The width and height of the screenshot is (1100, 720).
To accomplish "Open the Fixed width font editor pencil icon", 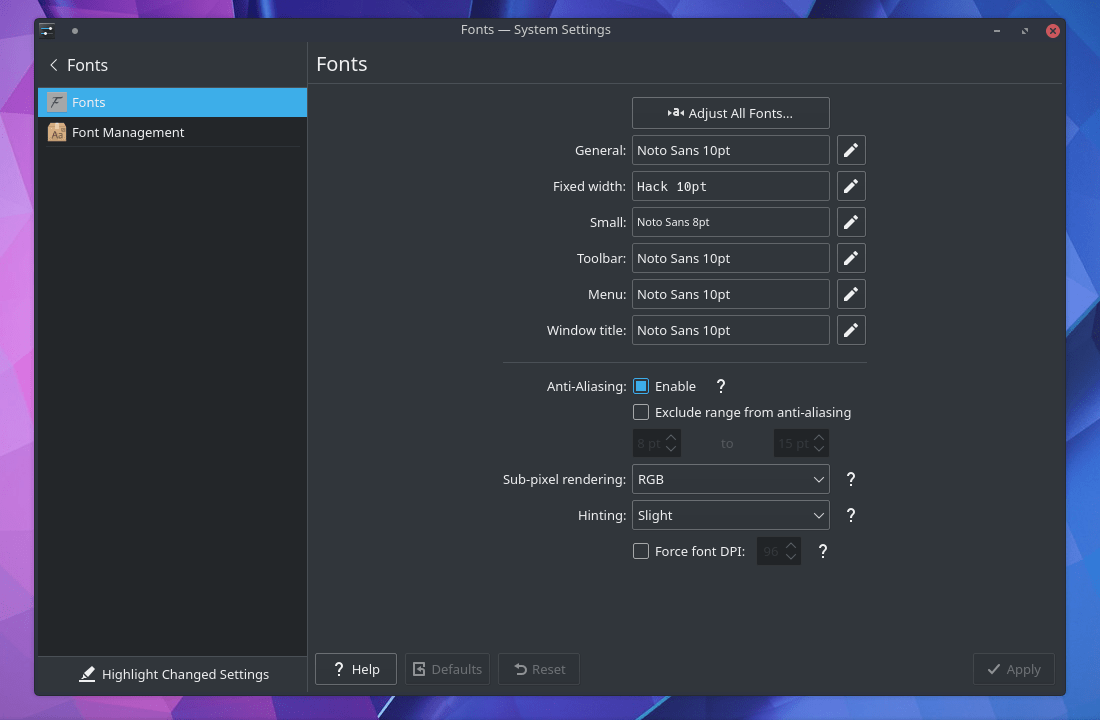I will point(850,186).
